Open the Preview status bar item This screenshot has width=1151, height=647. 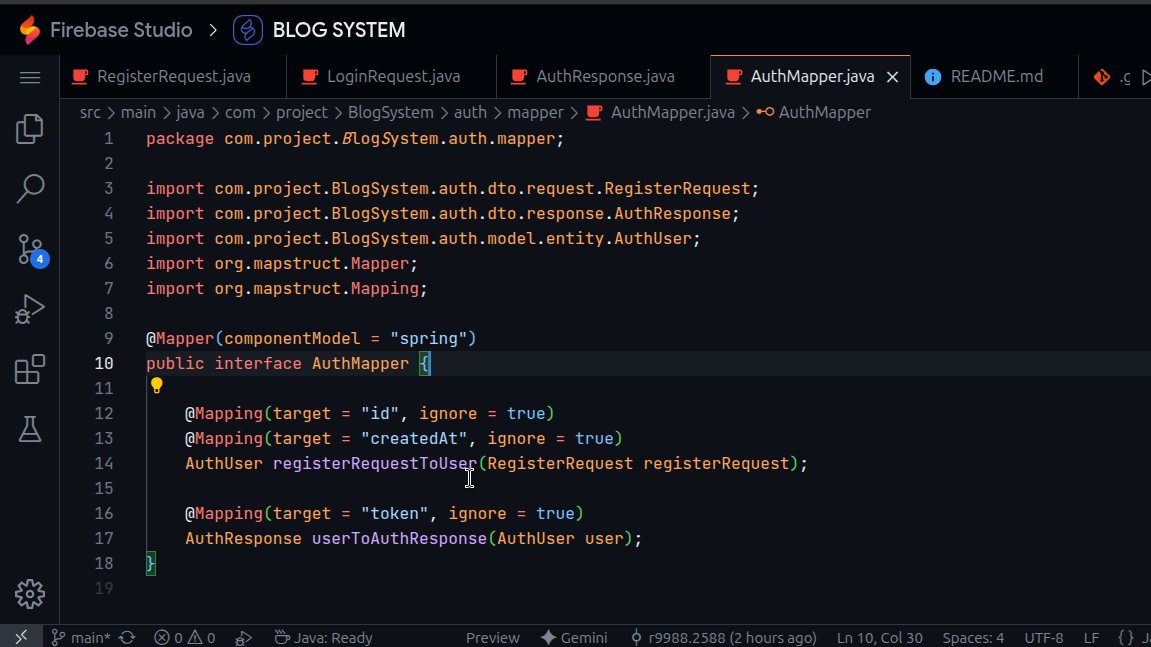[493, 637]
